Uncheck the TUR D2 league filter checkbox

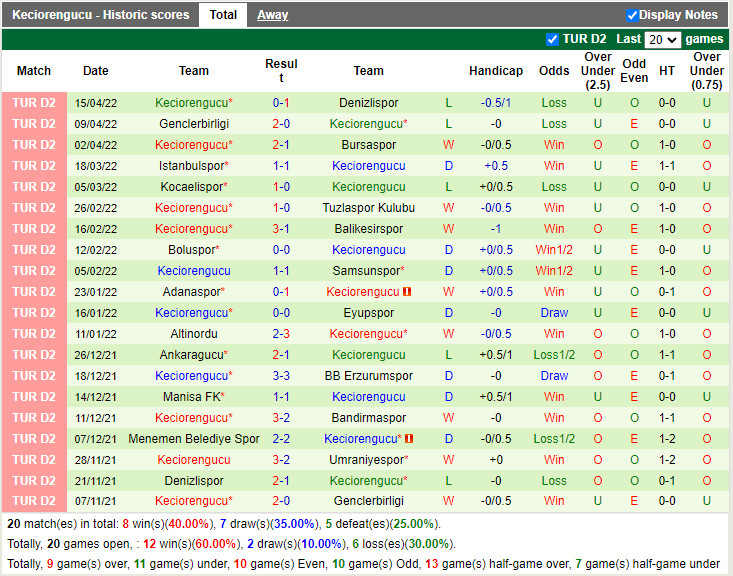[552, 39]
